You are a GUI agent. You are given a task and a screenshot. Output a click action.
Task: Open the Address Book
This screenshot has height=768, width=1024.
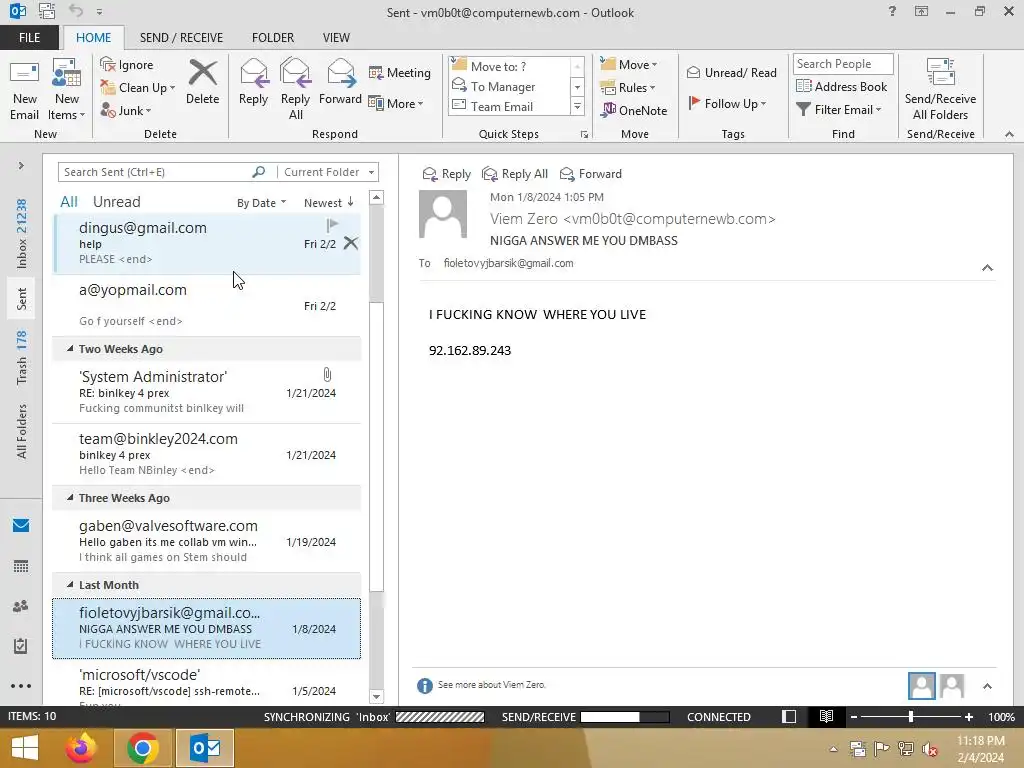click(x=842, y=86)
